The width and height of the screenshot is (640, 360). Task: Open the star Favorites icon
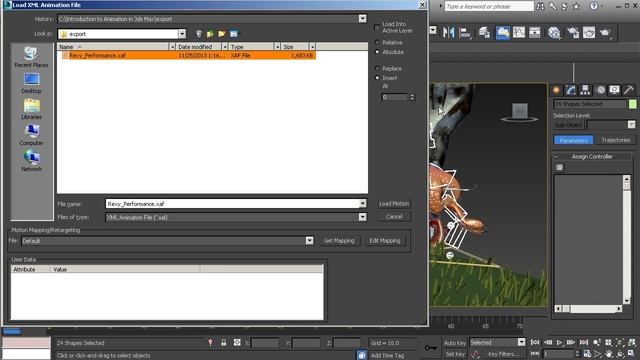[x=576, y=6]
